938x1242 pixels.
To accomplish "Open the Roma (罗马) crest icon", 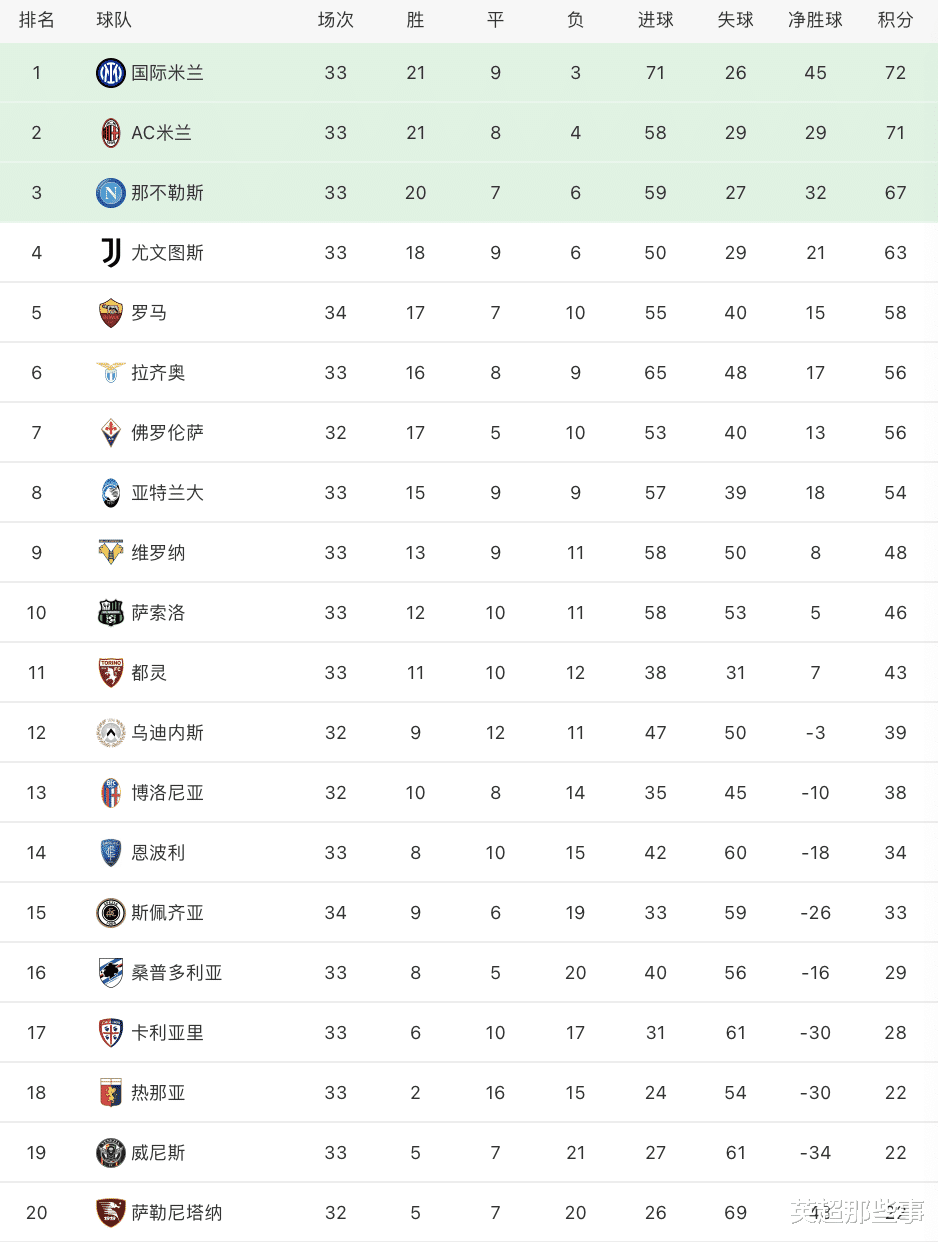I will point(111,313).
